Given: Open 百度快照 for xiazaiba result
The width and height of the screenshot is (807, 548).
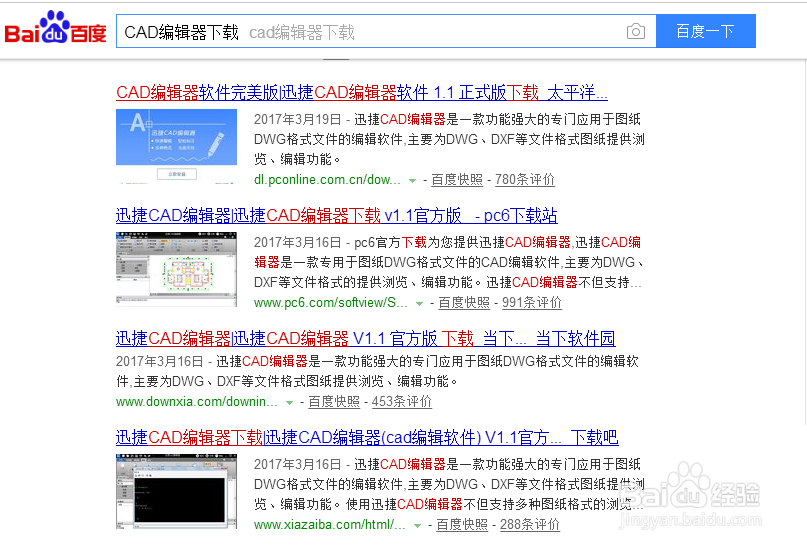Looking at the screenshot, I should (x=462, y=525).
